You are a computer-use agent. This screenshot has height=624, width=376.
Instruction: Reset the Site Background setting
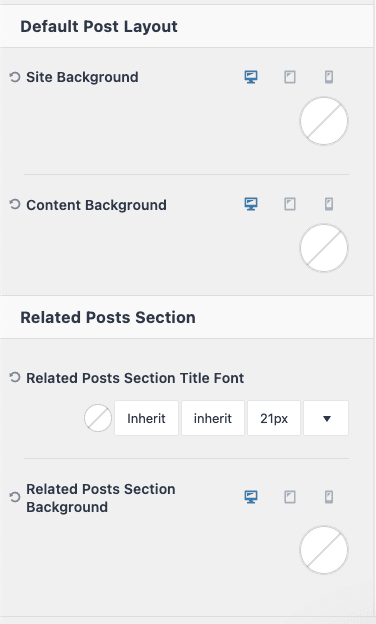(x=15, y=77)
